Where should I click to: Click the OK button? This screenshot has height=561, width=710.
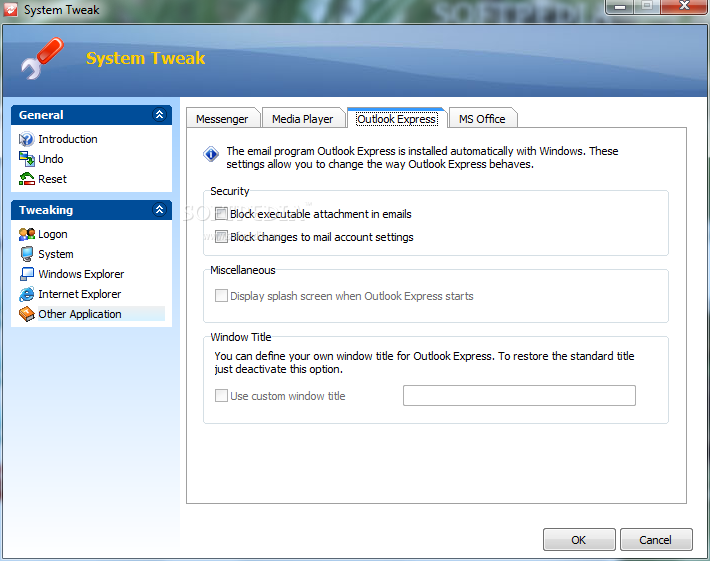tap(579, 540)
